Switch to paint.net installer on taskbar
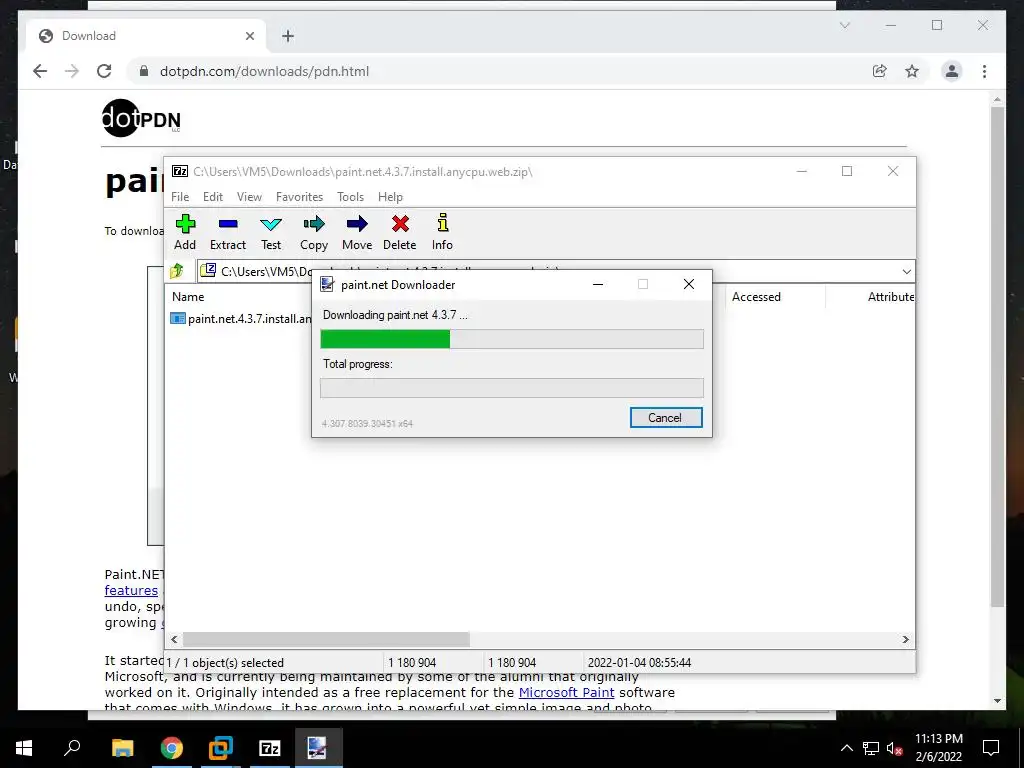This screenshot has width=1024, height=768. point(318,748)
